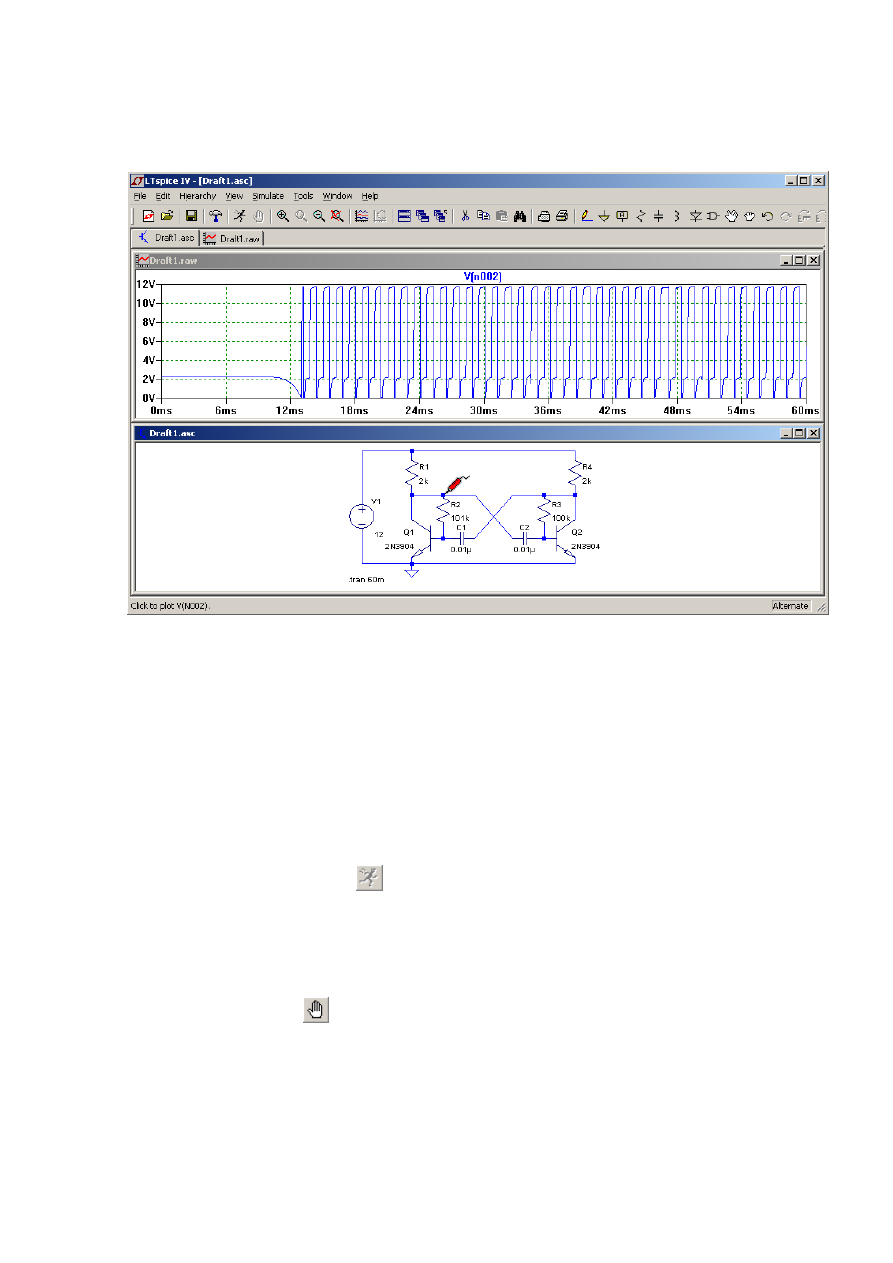Select the Label Net tool

coord(622,215)
